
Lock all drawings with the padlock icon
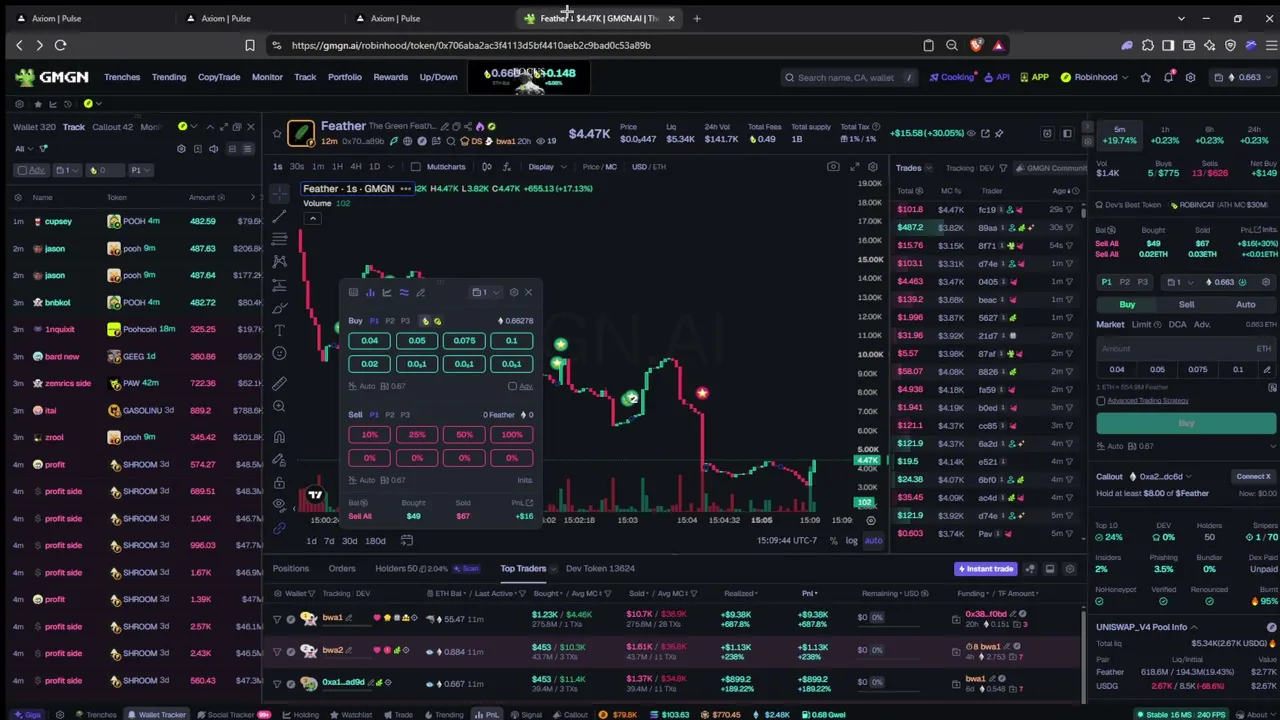click(x=279, y=482)
